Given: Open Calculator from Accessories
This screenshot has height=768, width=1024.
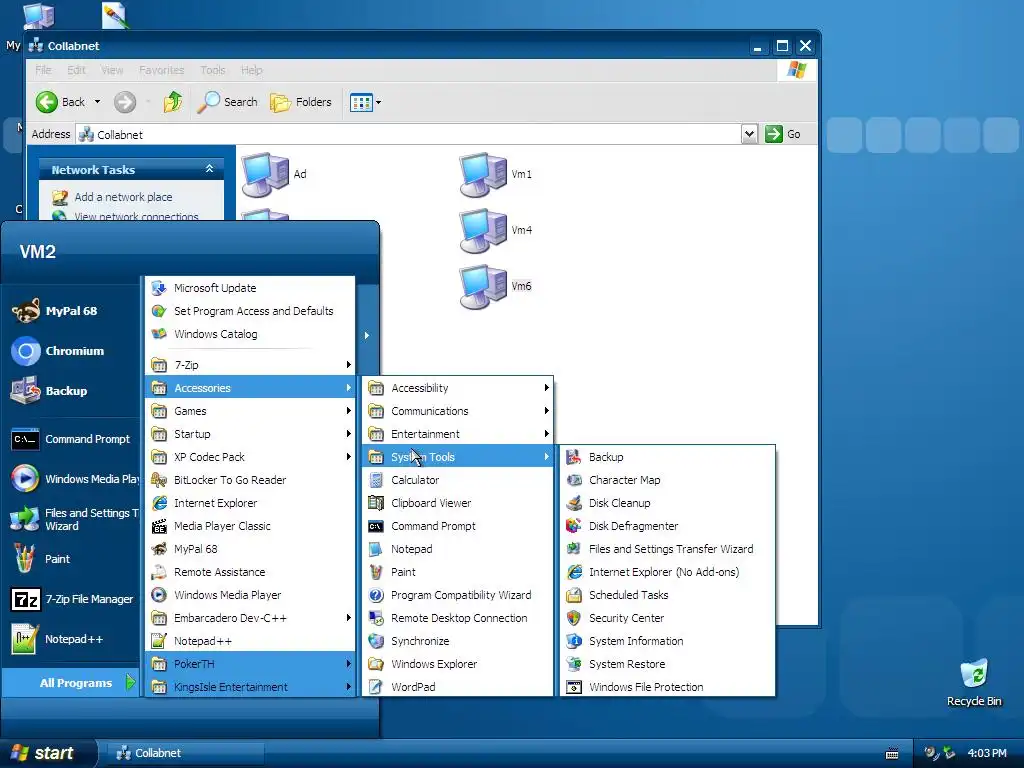Looking at the screenshot, I should (x=457, y=480).
